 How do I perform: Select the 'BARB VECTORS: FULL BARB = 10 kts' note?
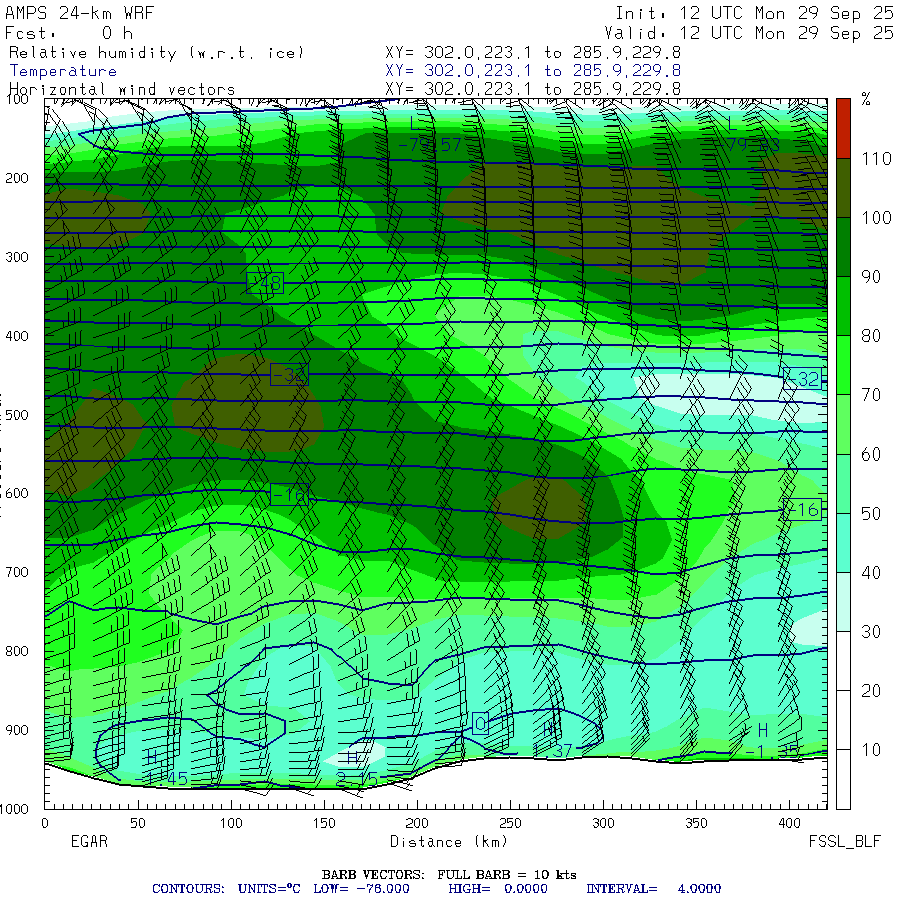(449, 875)
